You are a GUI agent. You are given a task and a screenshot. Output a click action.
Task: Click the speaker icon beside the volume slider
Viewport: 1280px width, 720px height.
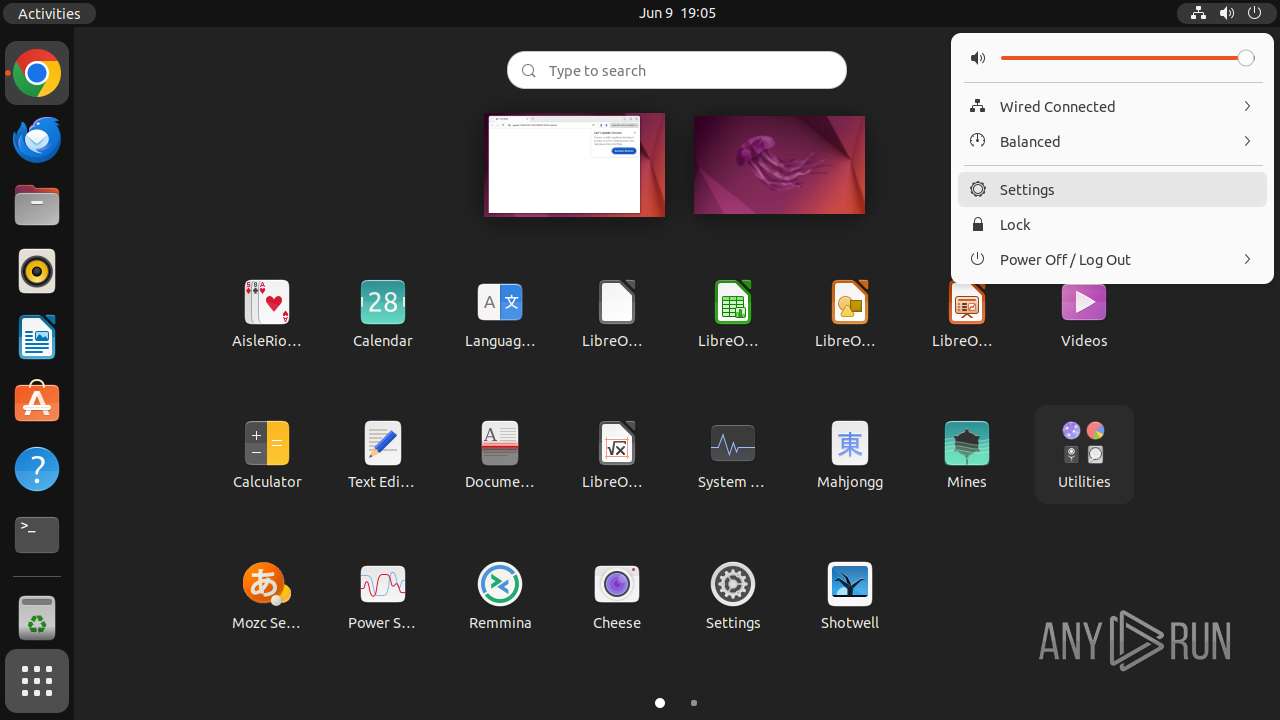[978, 58]
